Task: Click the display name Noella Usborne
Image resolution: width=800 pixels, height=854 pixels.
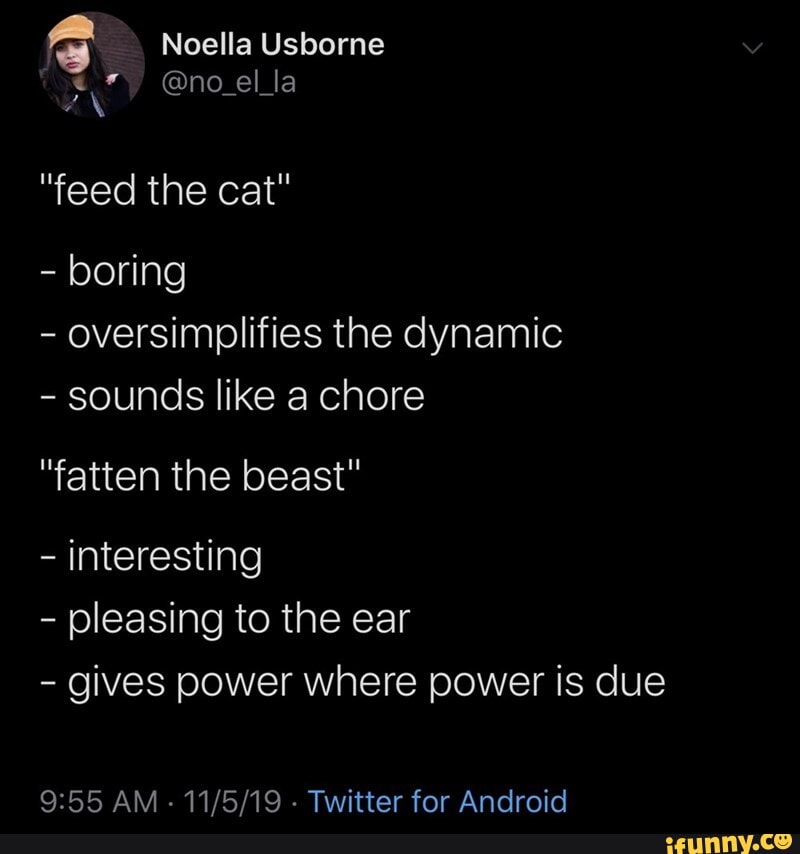Action: click(272, 42)
